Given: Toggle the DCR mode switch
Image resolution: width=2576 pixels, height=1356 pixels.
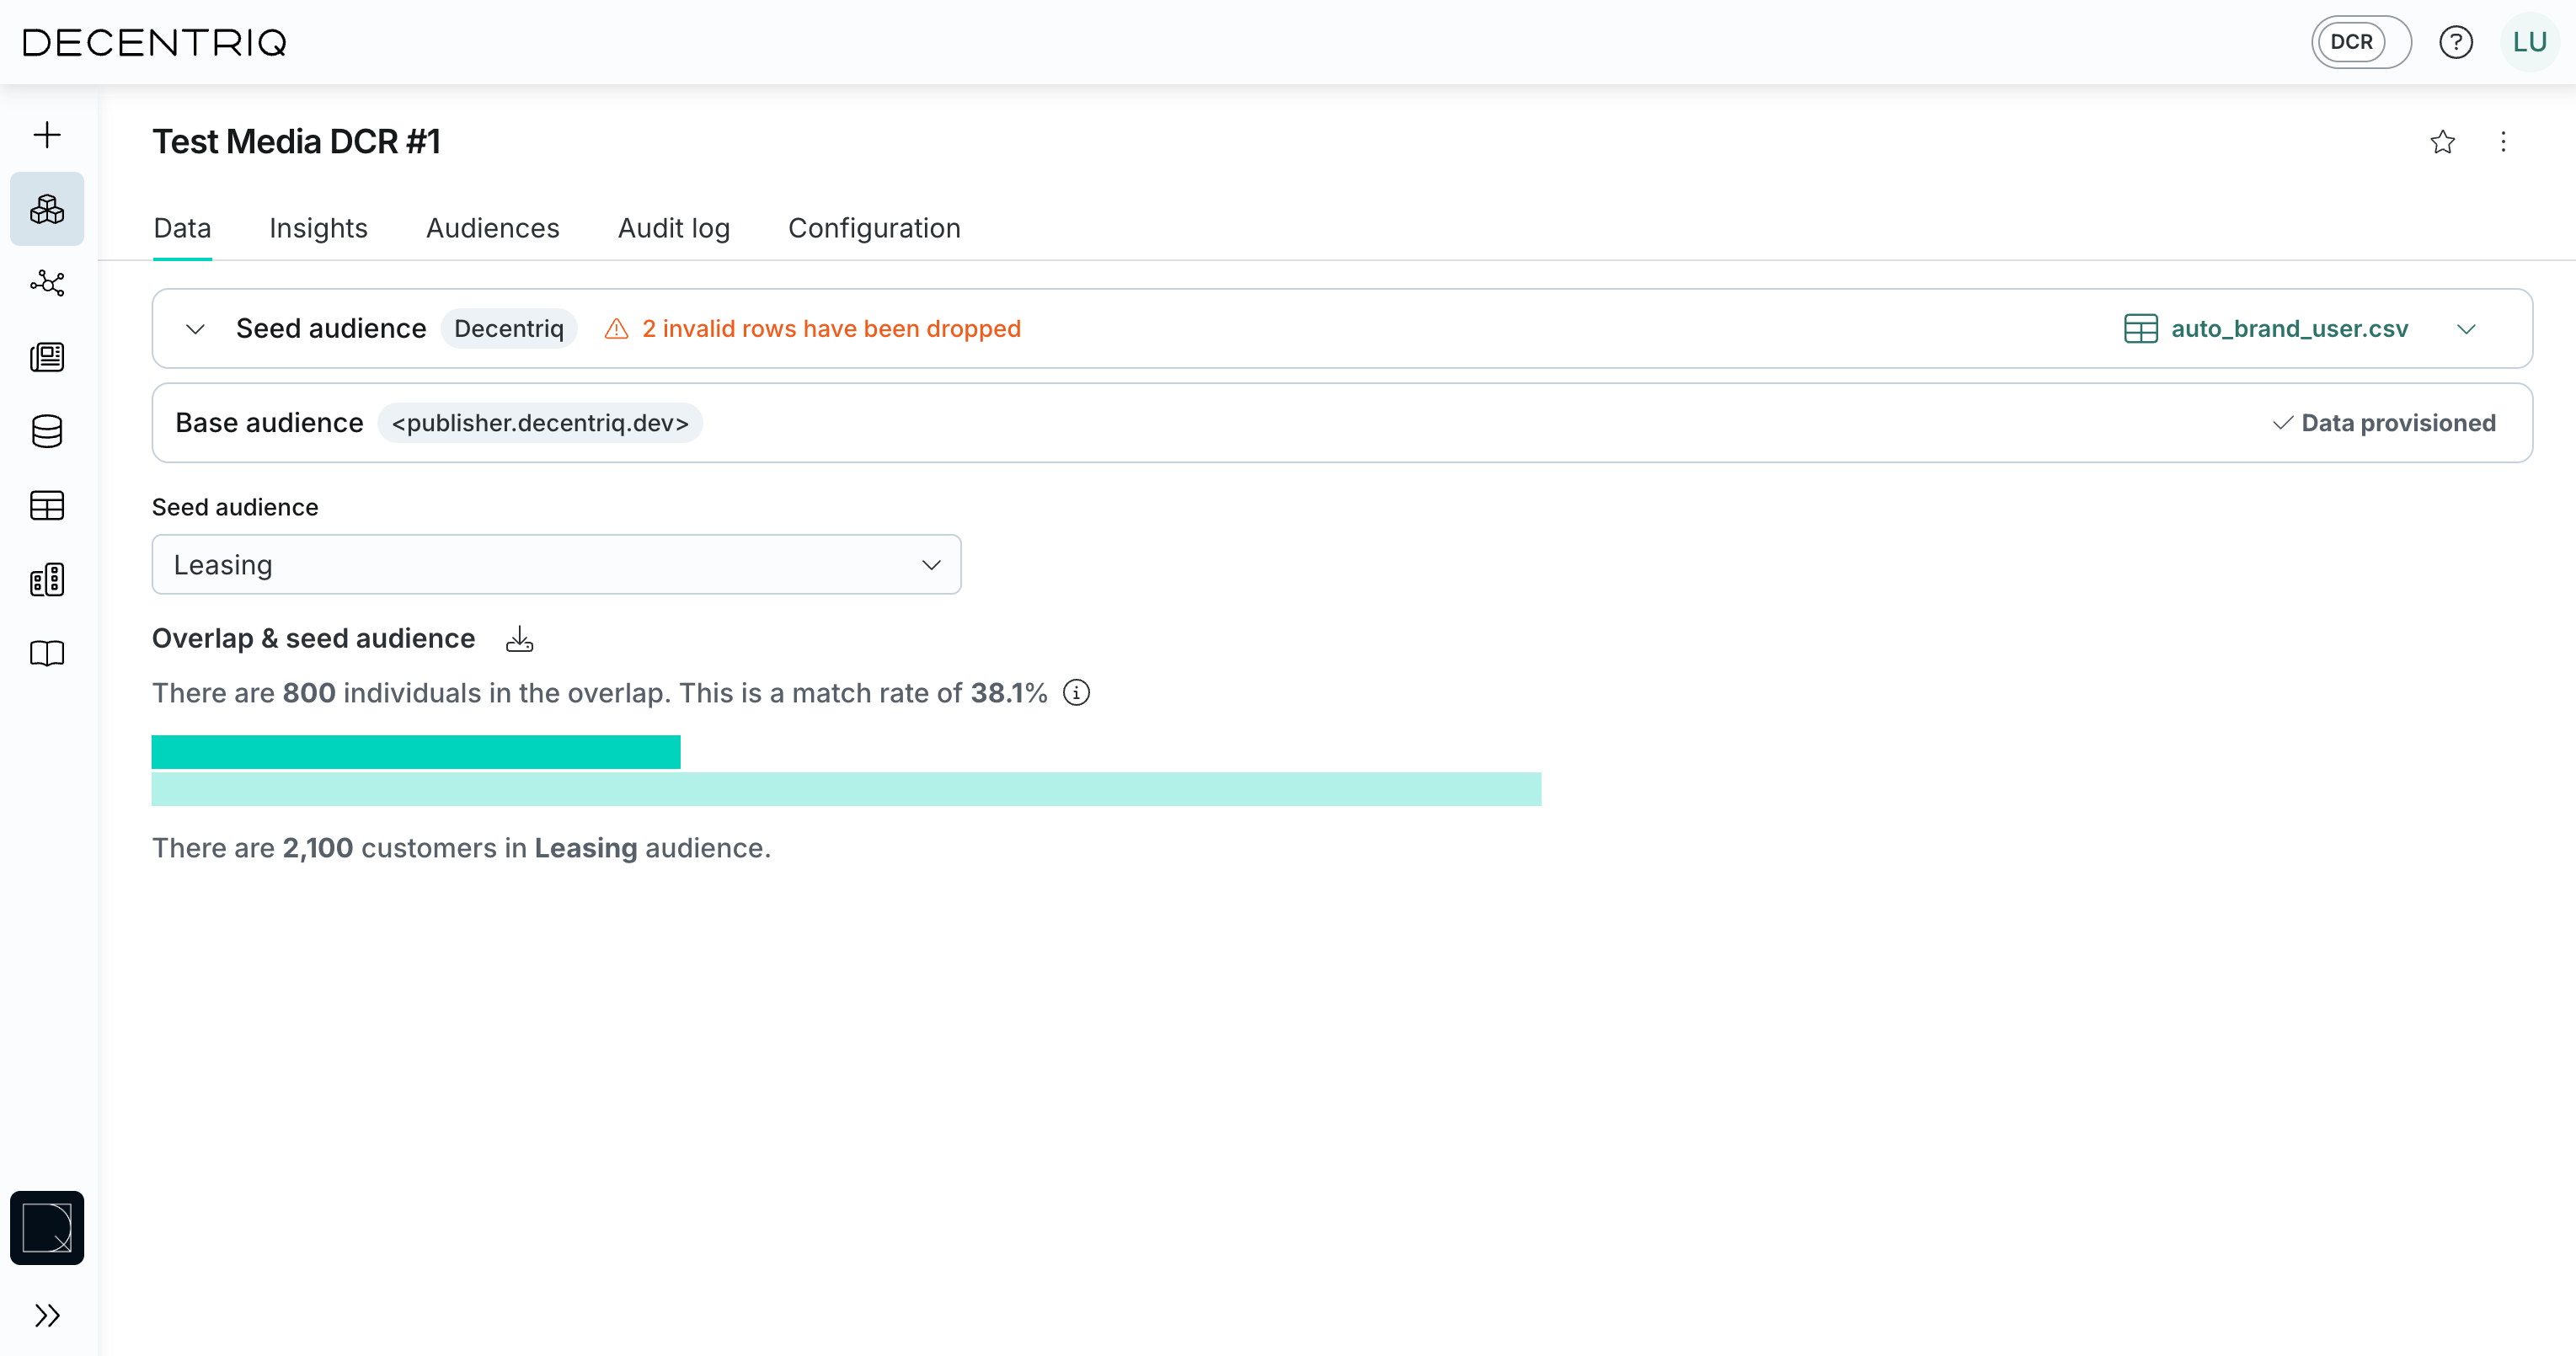Looking at the screenshot, I should 2360,42.
